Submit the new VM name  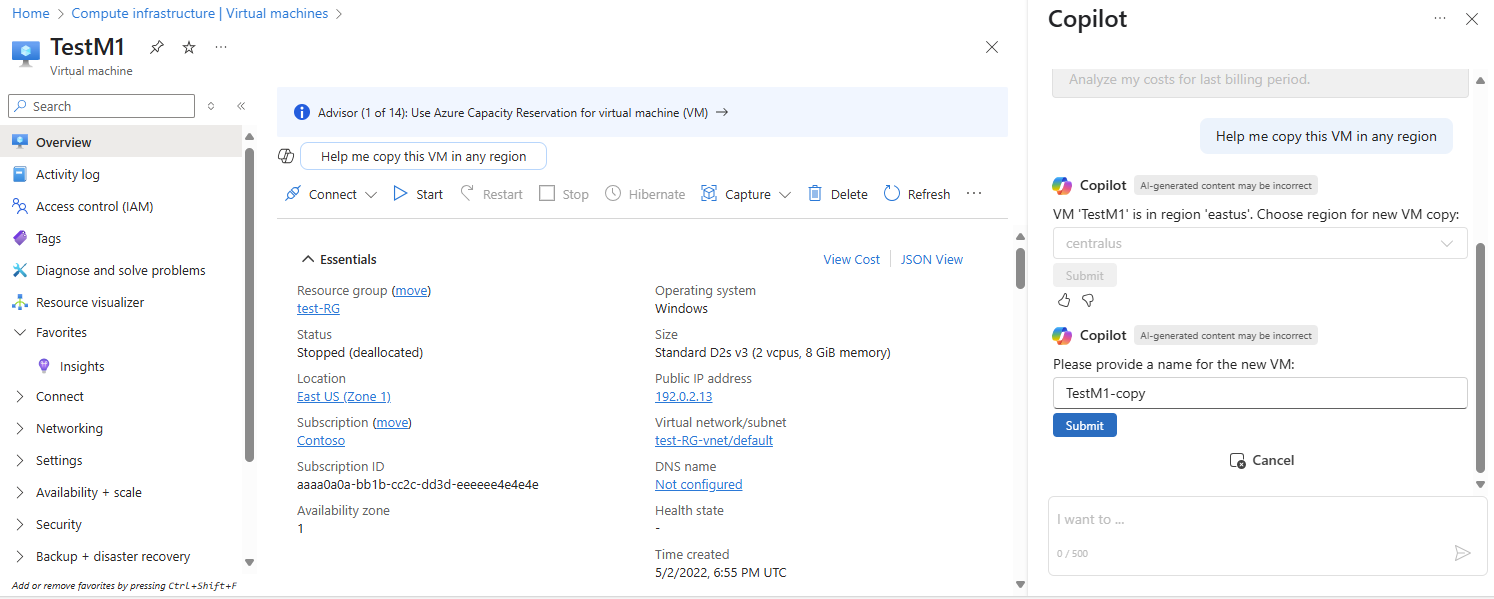coord(1084,425)
